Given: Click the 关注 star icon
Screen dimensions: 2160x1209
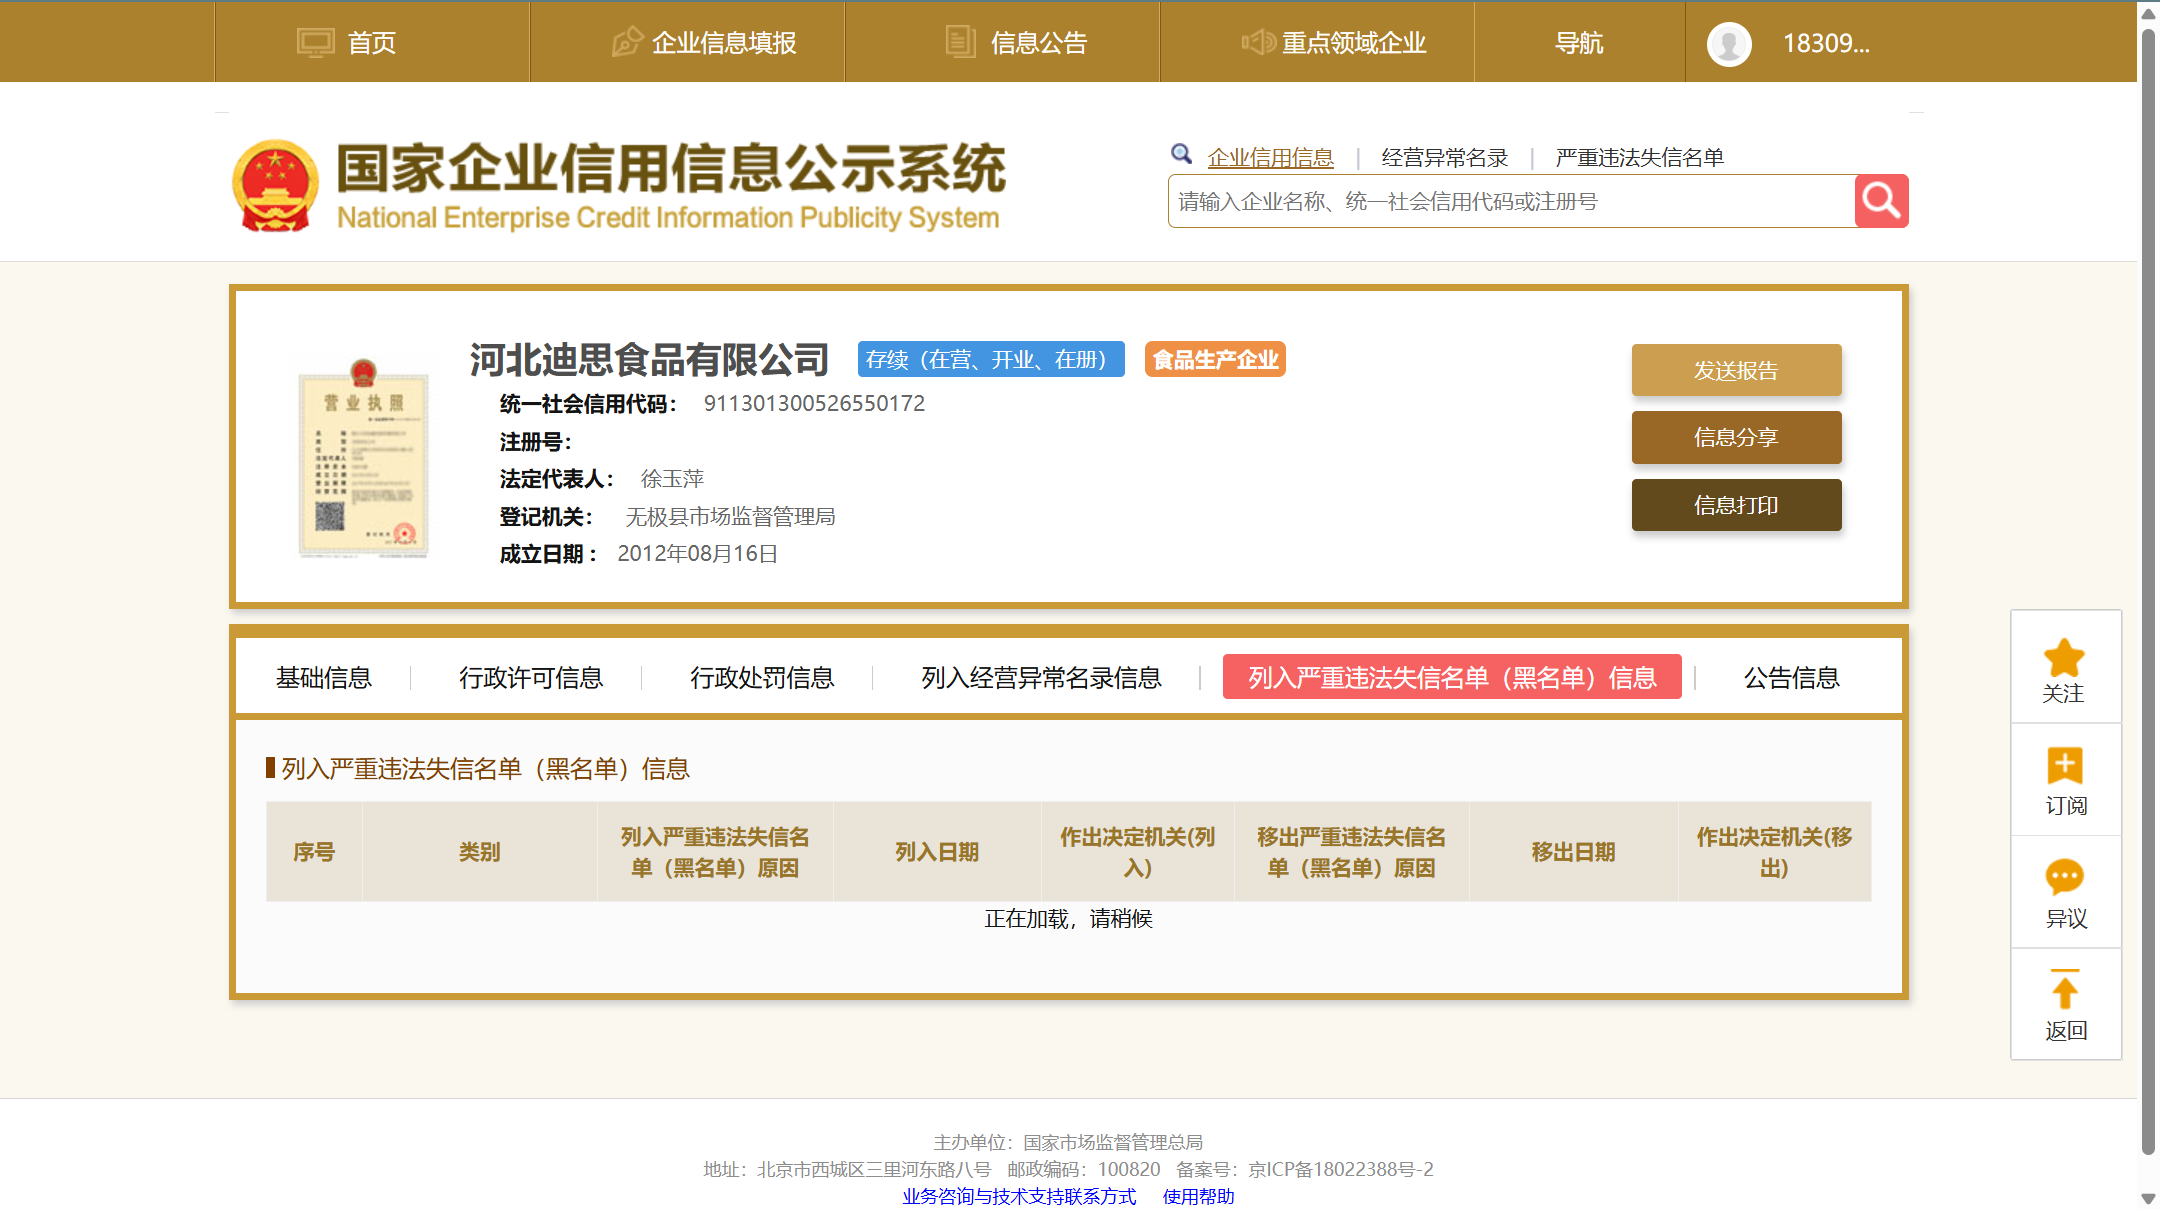Looking at the screenshot, I should click(x=2064, y=658).
